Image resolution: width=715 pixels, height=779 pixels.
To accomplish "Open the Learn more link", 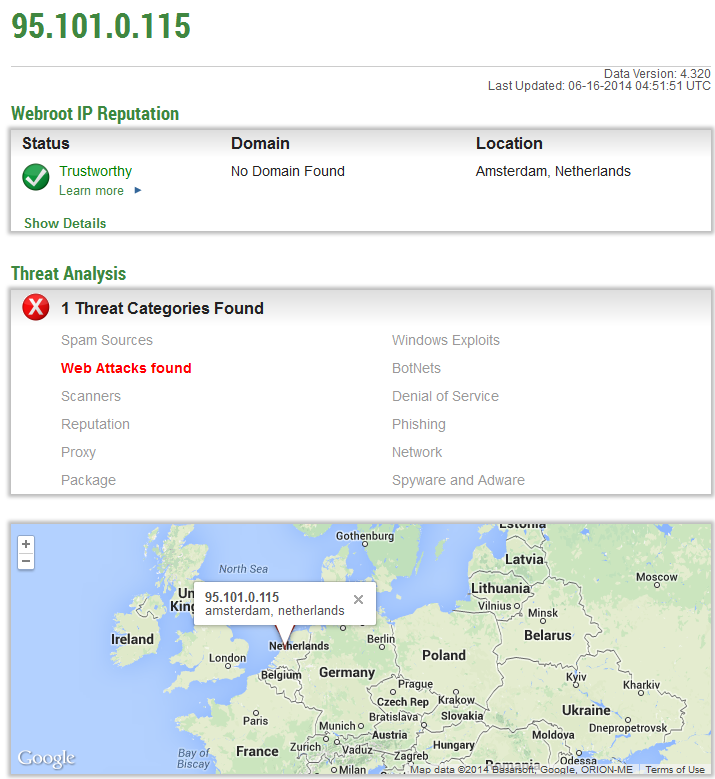I will tap(91, 191).
